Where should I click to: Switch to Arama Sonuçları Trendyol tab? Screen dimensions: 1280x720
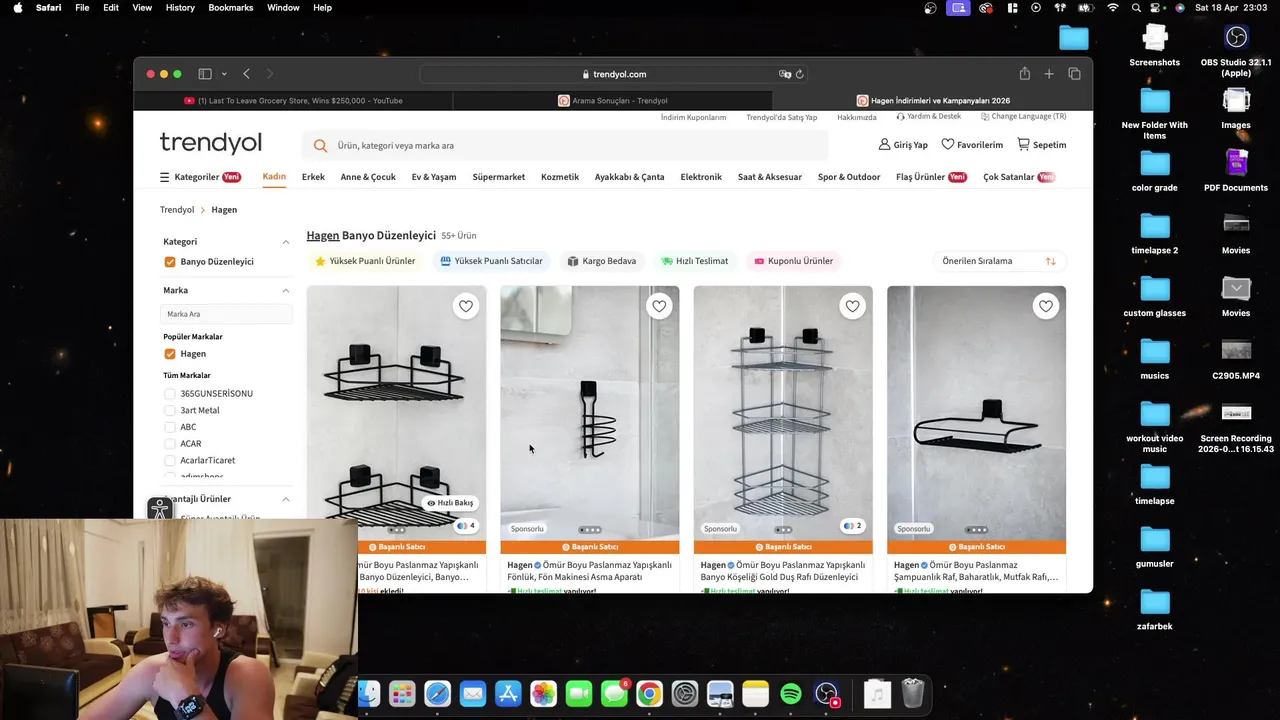pos(612,100)
